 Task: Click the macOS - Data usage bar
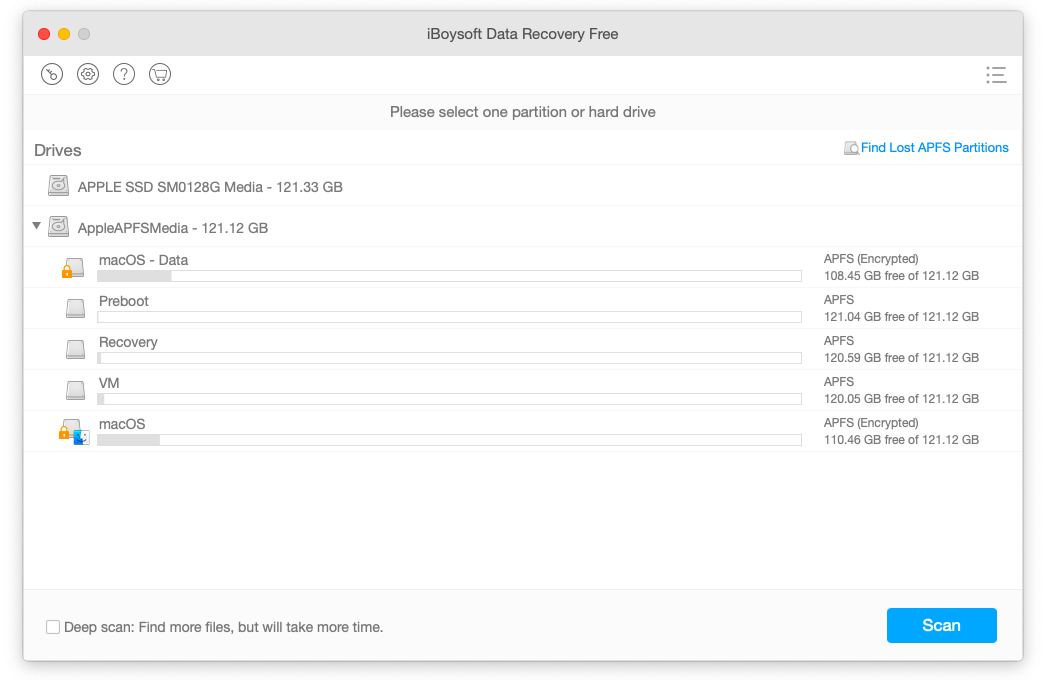(449, 276)
